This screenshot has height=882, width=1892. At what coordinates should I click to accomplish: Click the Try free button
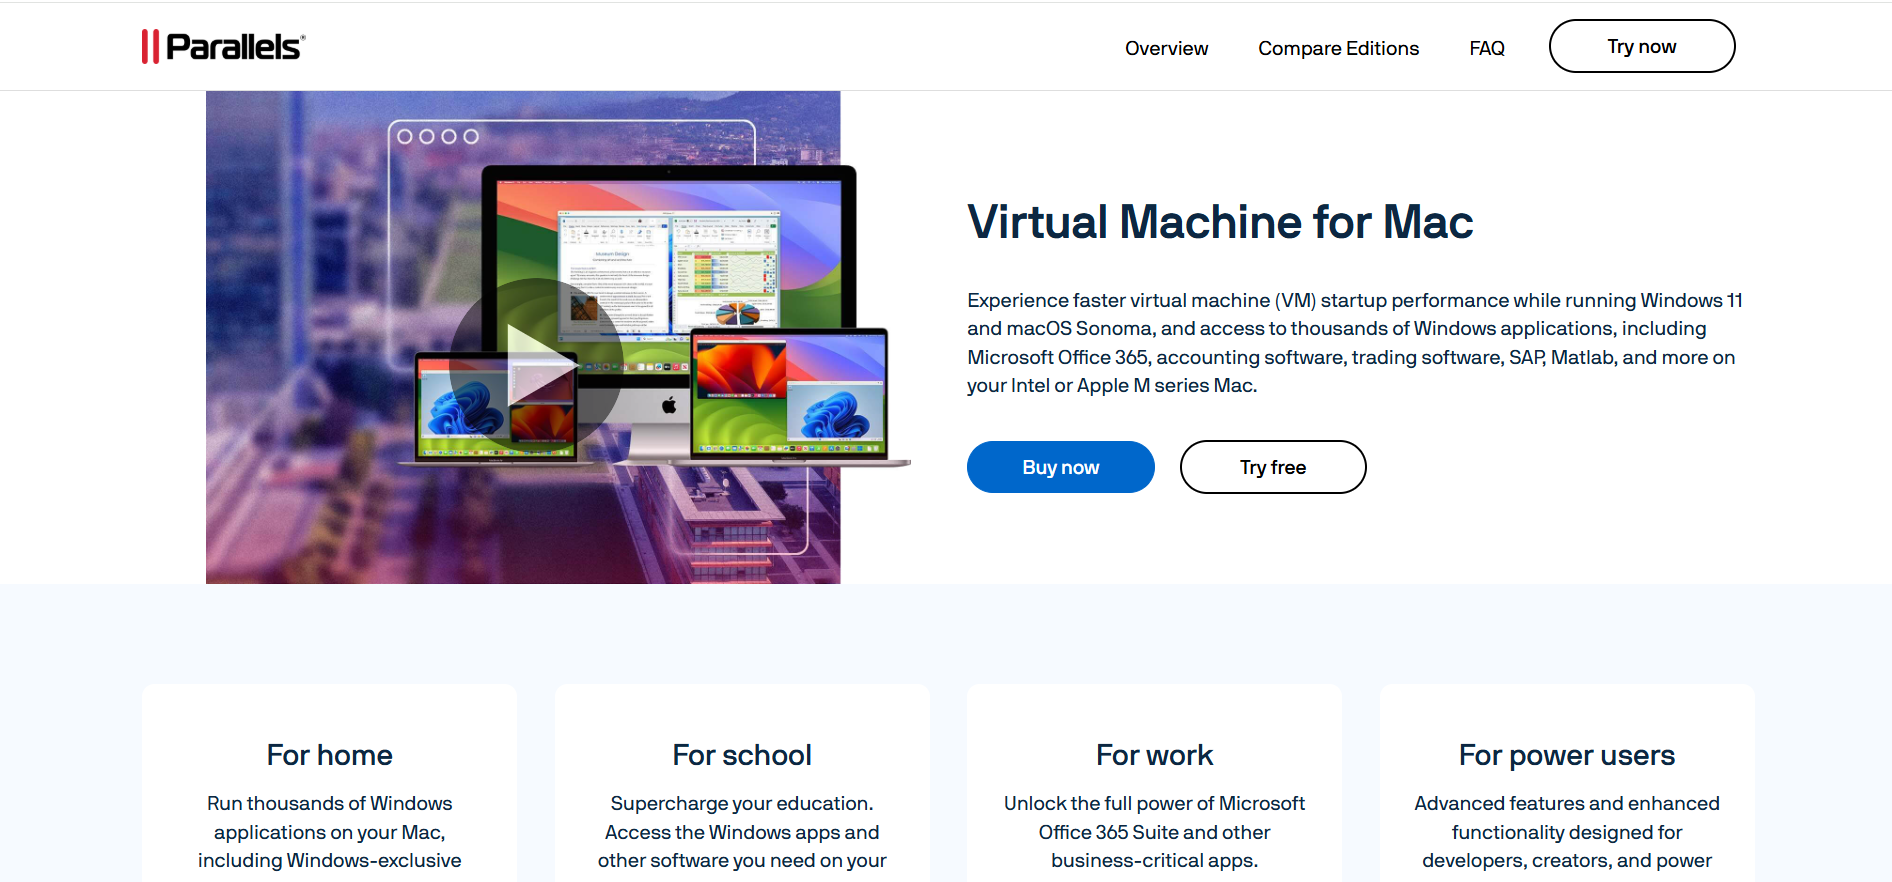coord(1273,467)
